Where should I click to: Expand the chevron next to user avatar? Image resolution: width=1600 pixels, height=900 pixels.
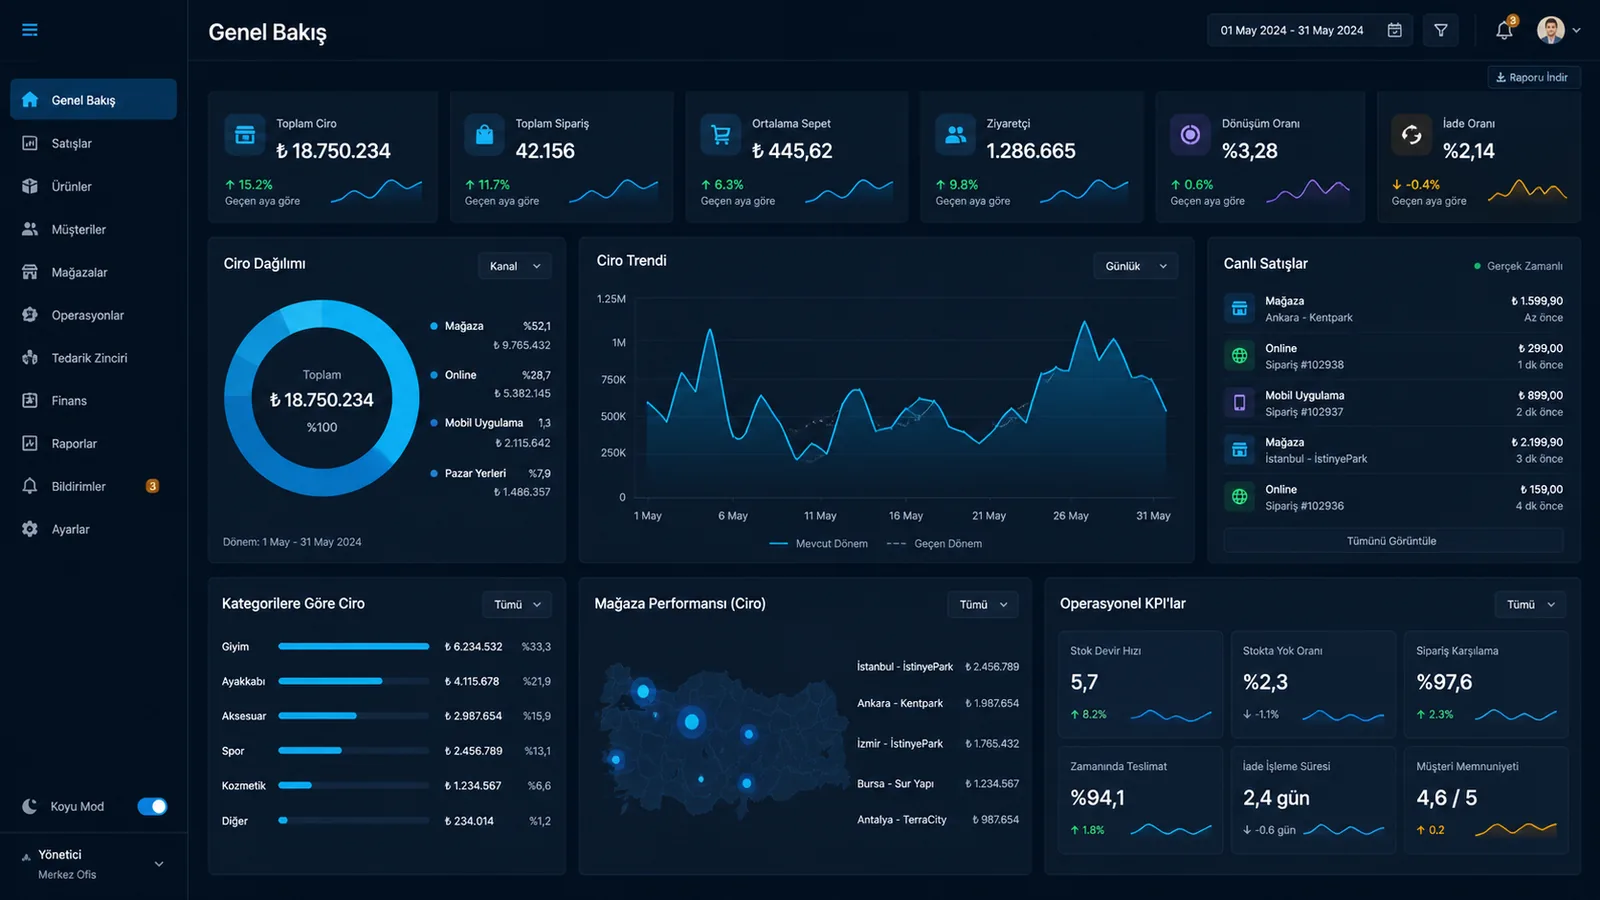1577,30
